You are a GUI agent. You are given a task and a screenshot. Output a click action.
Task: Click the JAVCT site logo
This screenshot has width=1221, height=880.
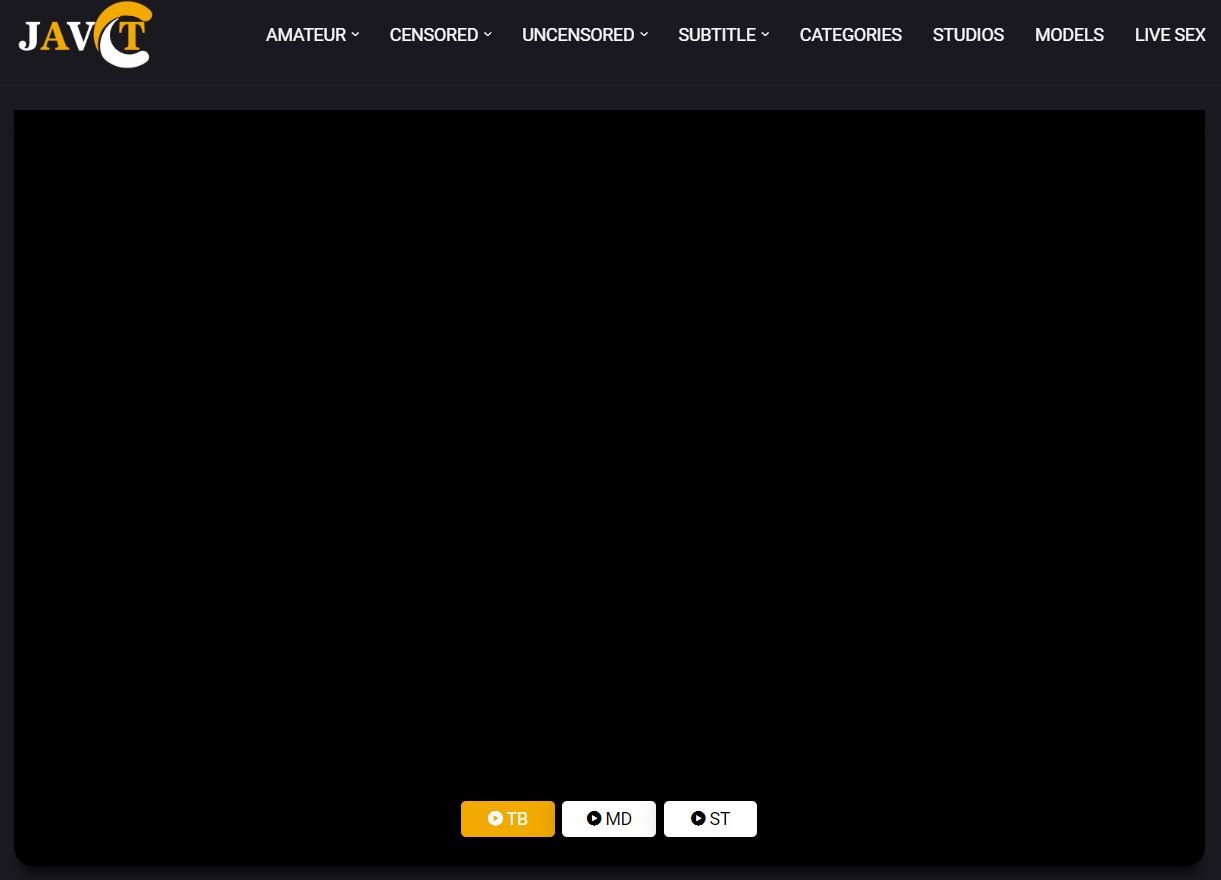click(x=85, y=35)
